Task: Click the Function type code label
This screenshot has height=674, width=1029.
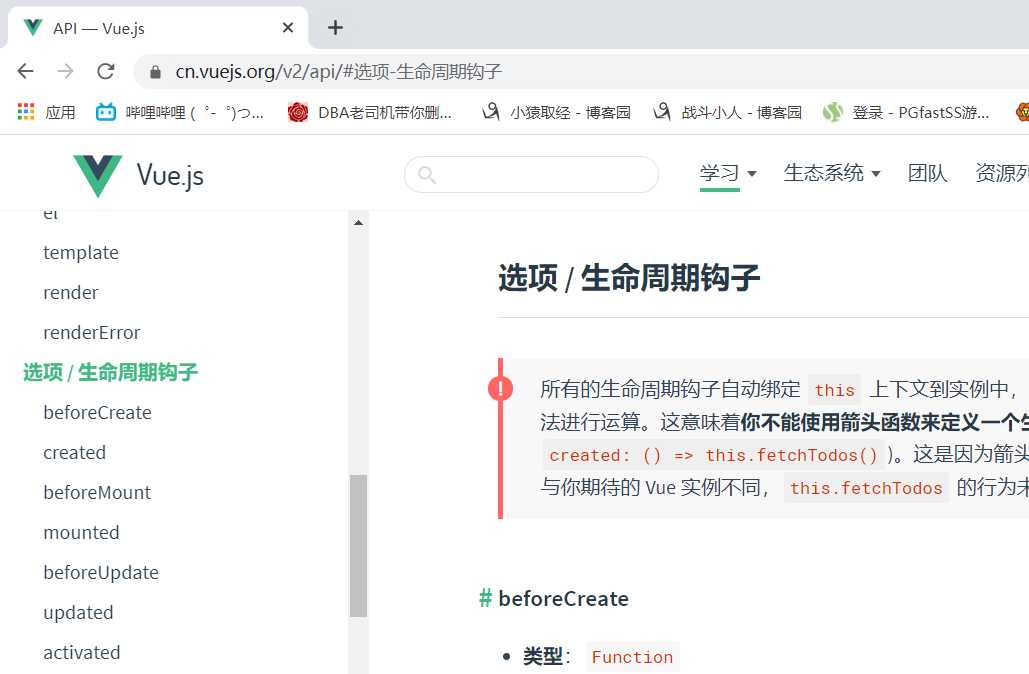Action: [633, 657]
